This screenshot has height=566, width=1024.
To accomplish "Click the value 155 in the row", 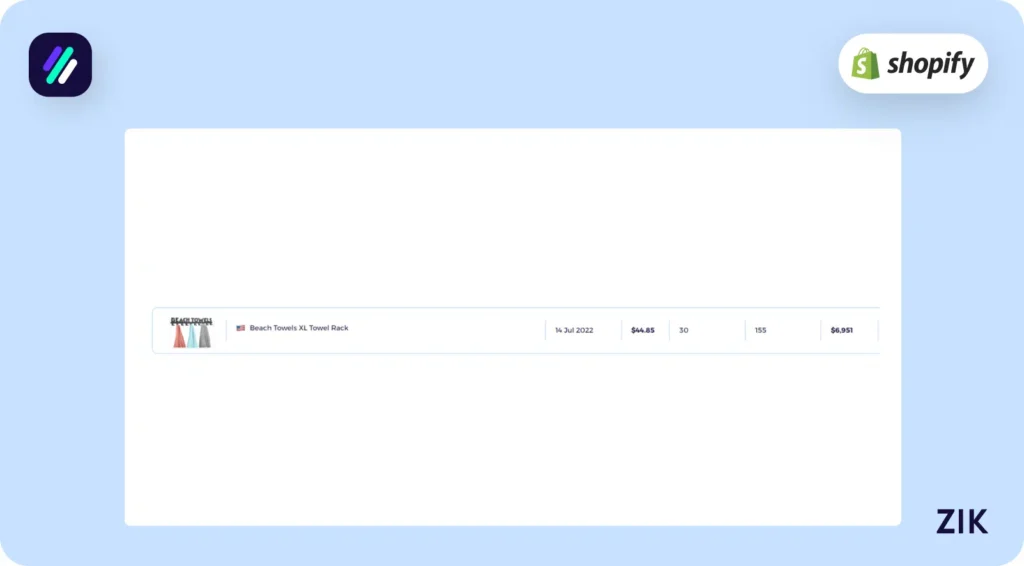I will (x=760, y=330).
